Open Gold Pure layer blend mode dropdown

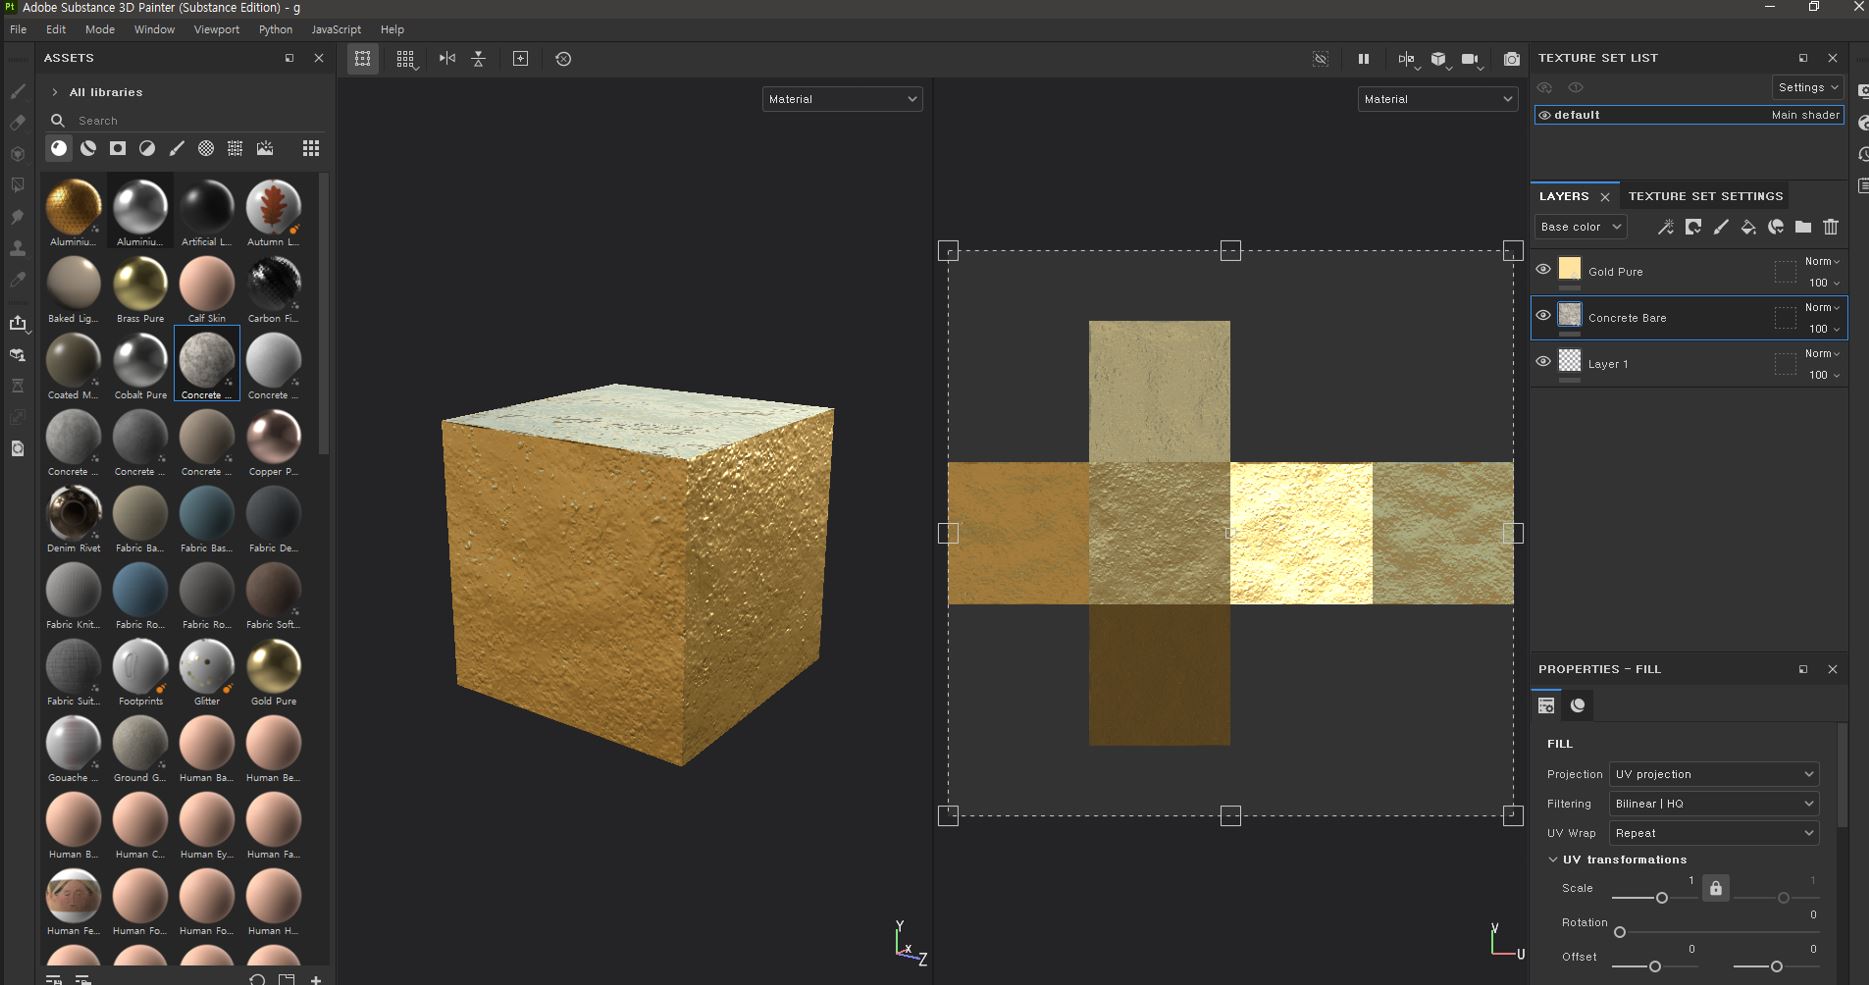point(1822,262)
